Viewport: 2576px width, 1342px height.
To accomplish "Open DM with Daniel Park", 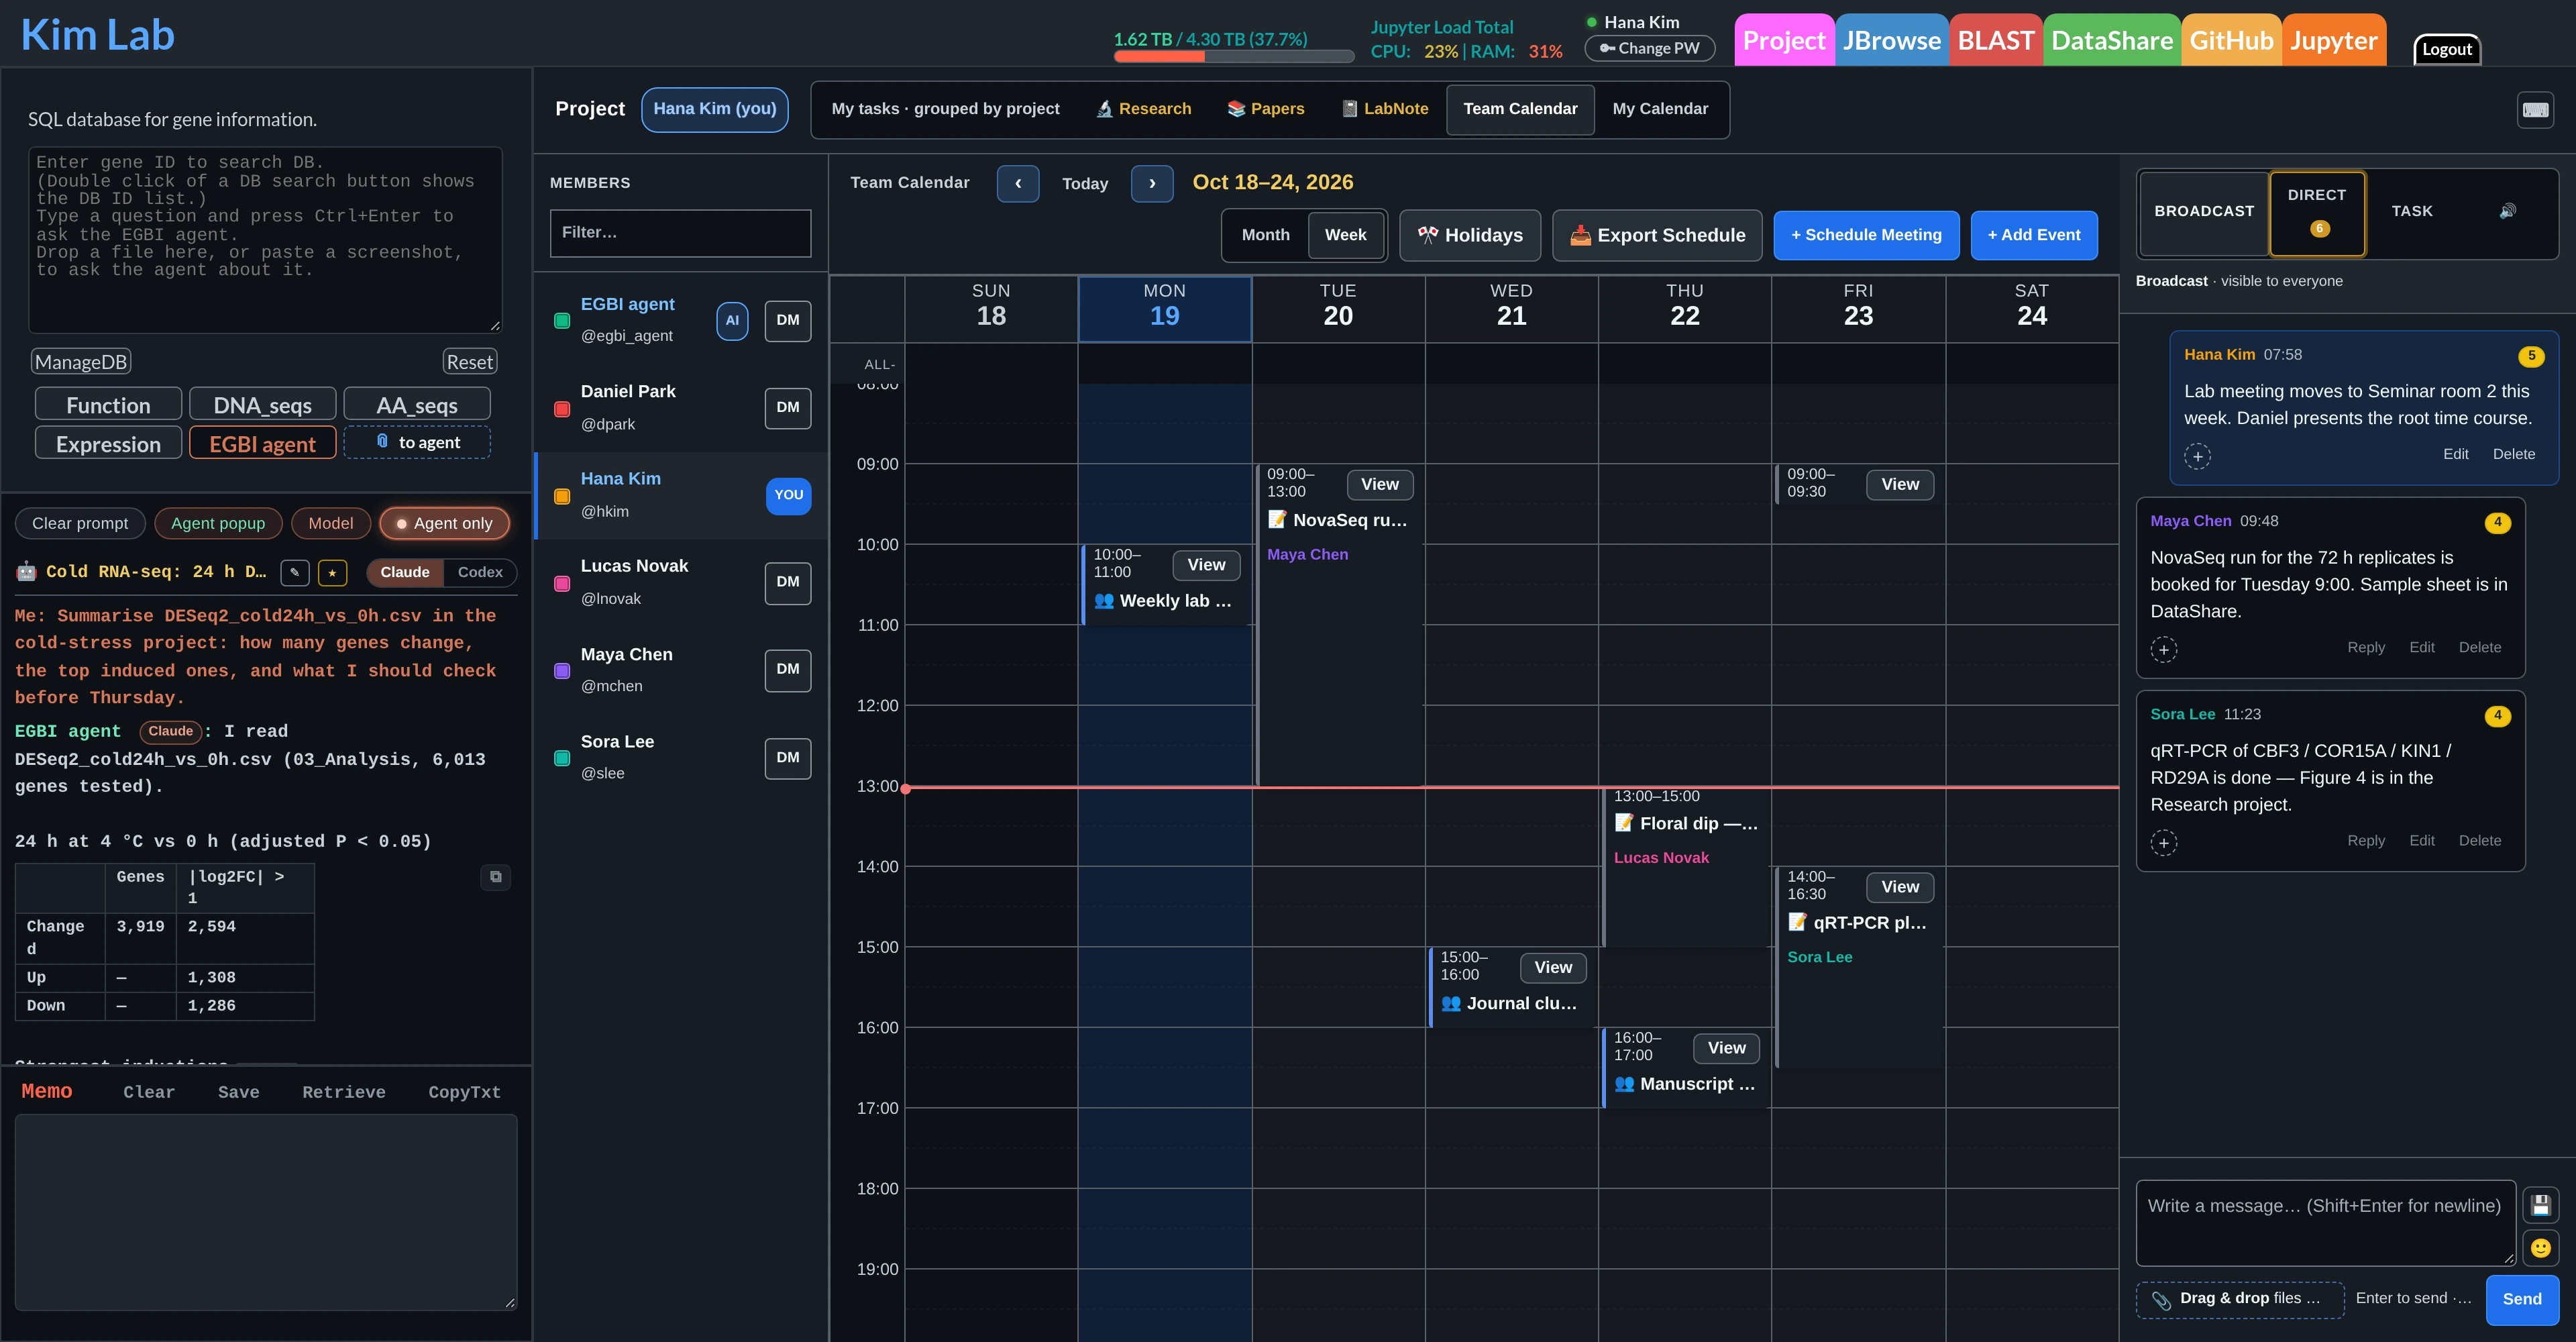I will (788, 408).
